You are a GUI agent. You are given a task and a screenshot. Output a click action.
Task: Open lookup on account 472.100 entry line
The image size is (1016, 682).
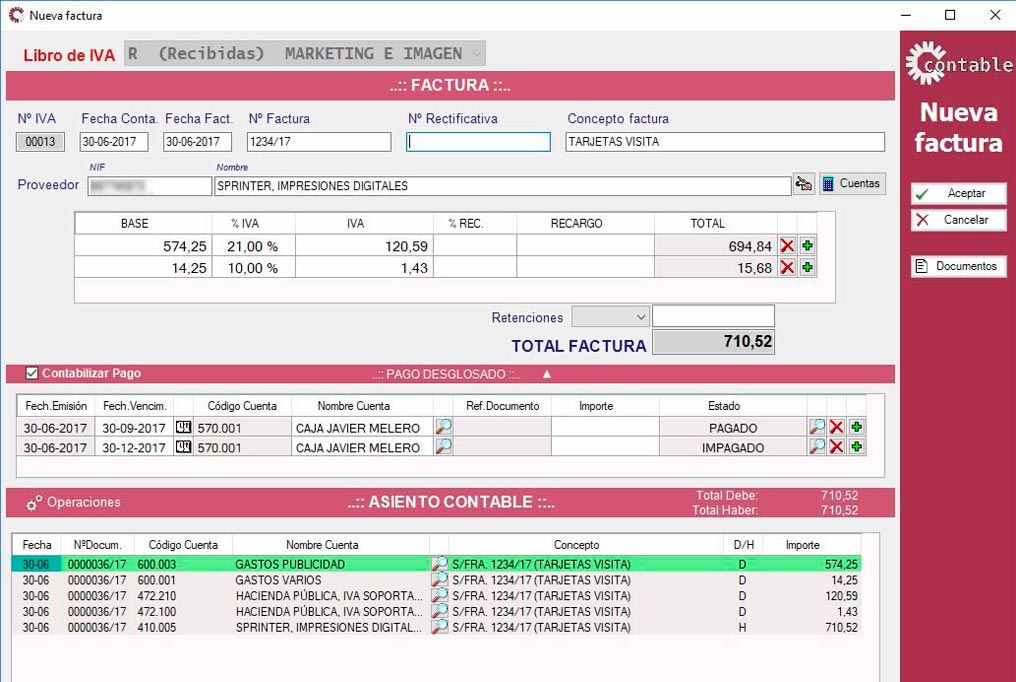click(x=439, y=611)
